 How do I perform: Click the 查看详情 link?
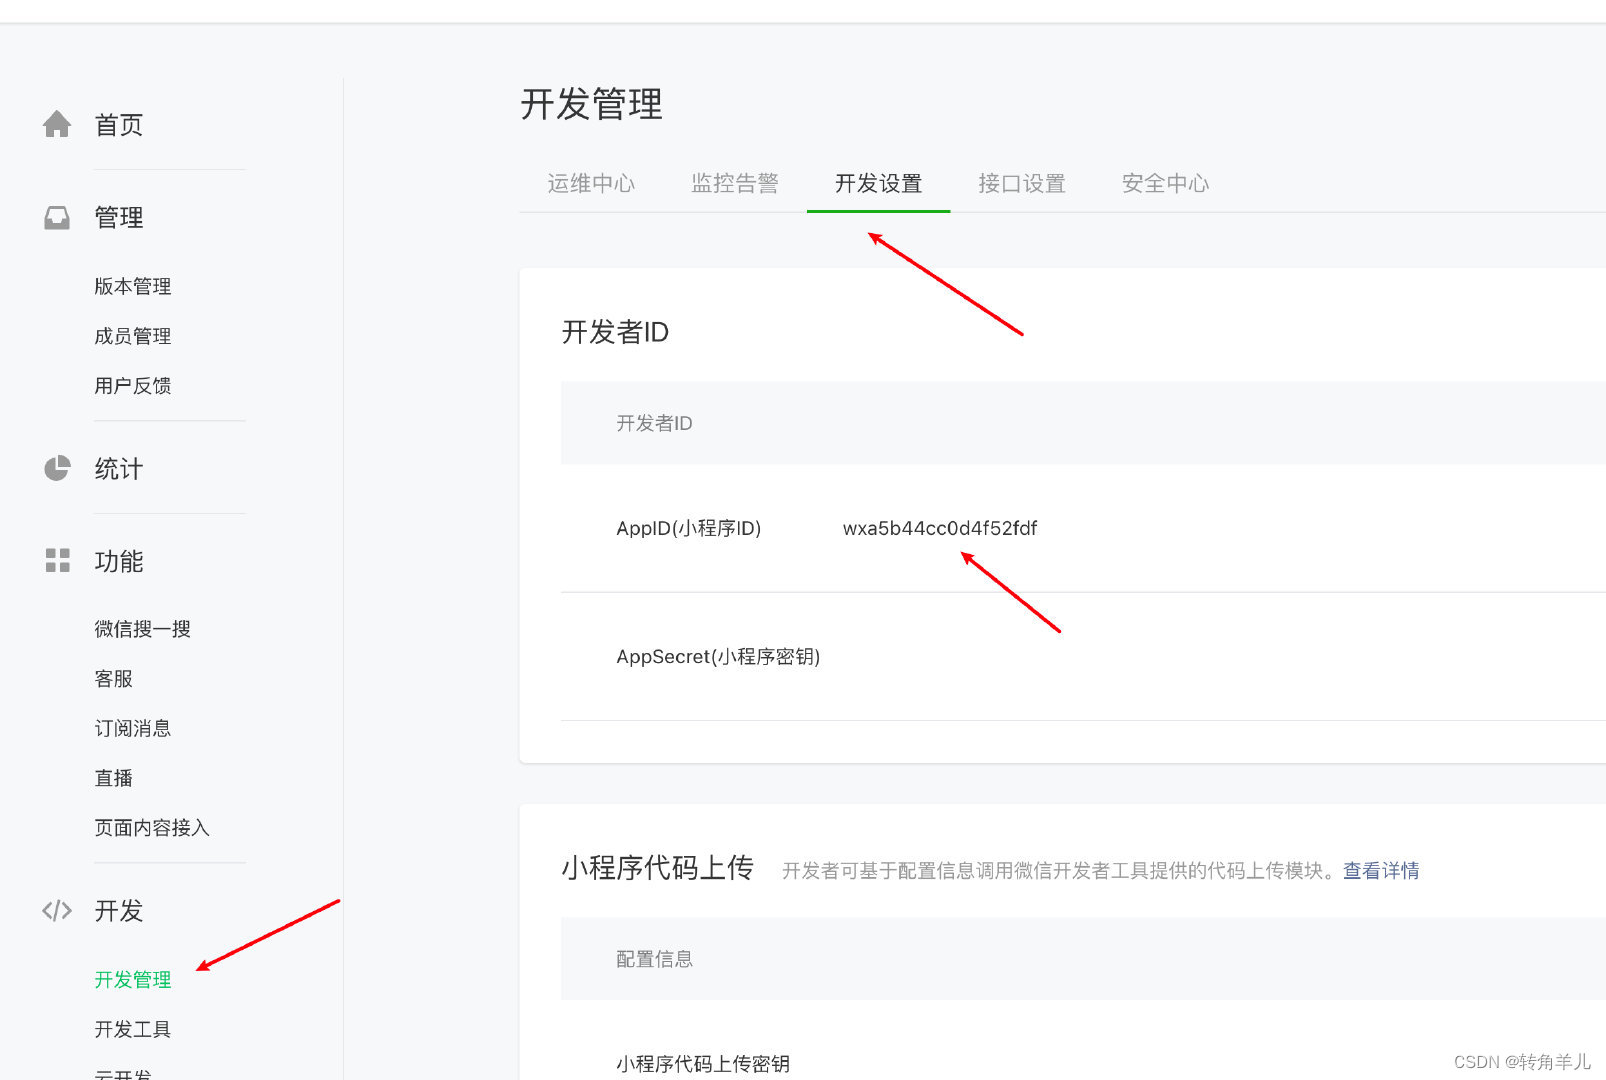(x=1381, y=870)
